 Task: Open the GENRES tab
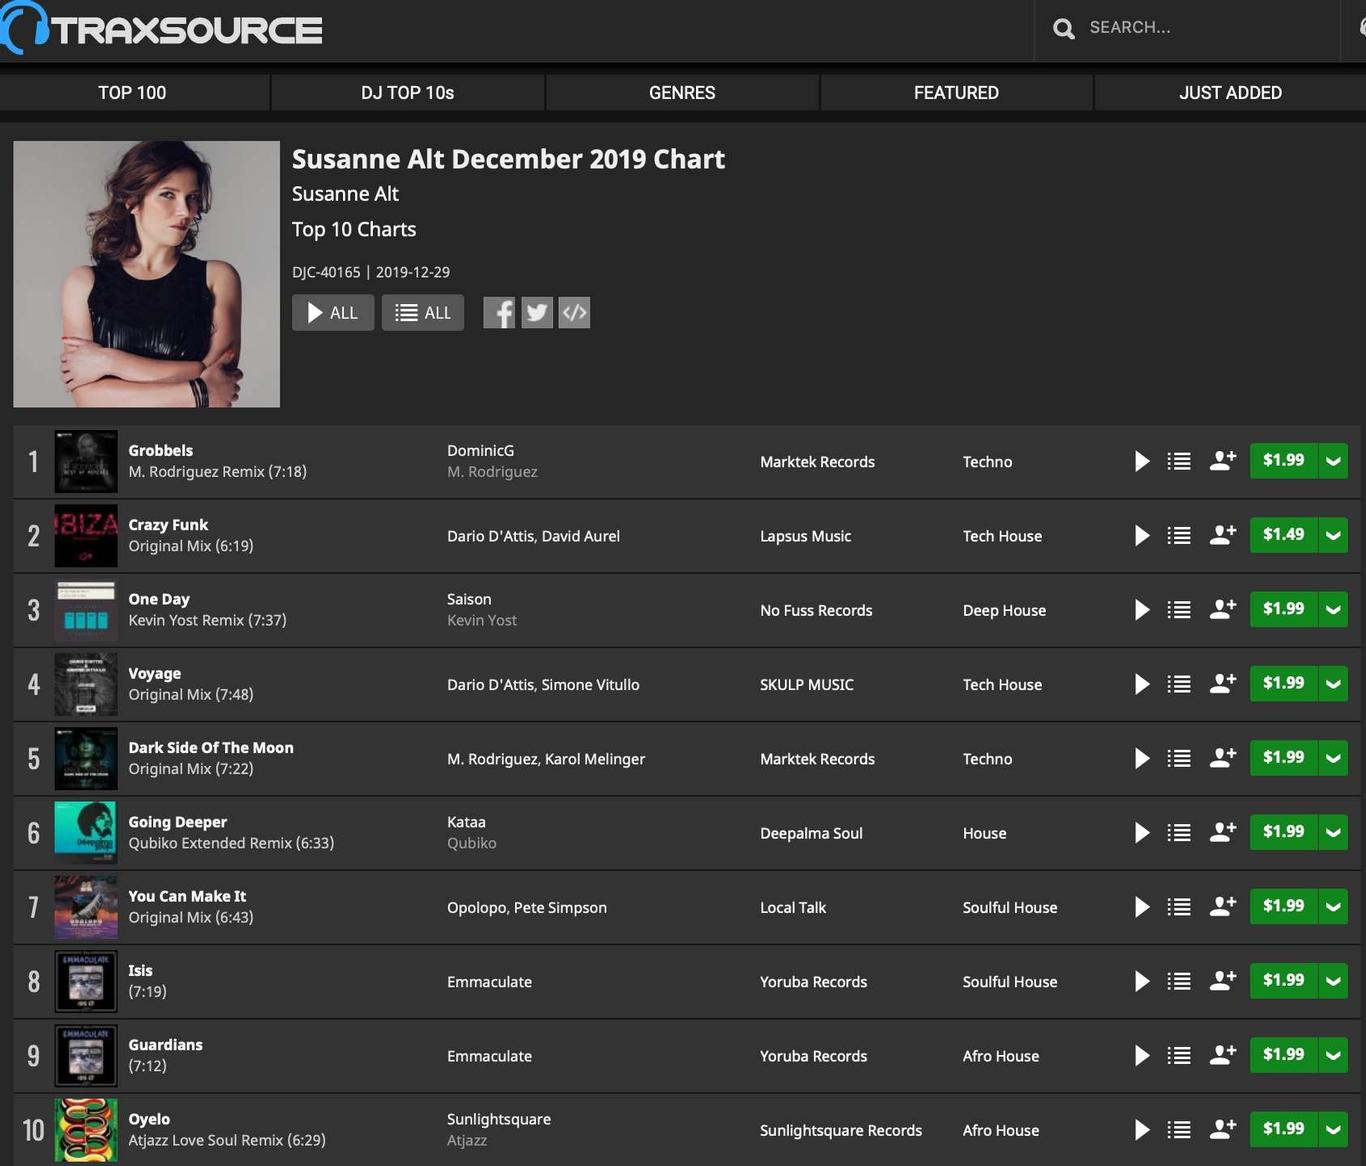click(682, 93)
